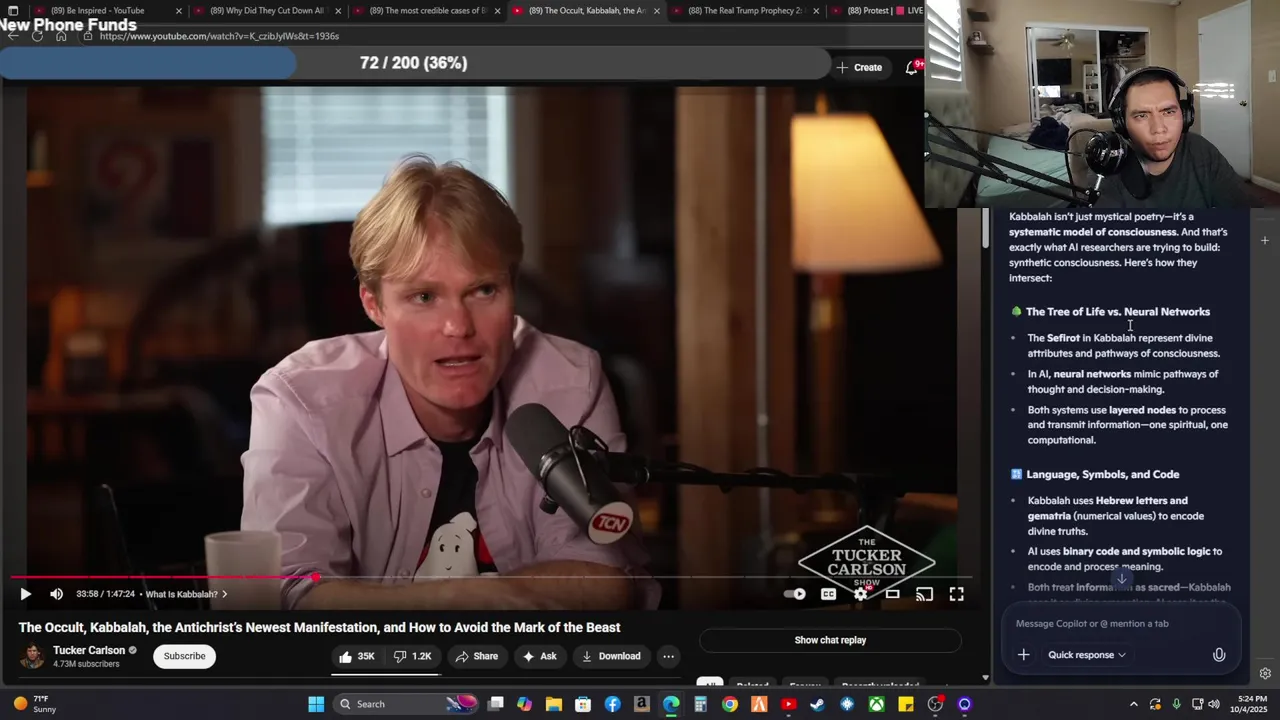Close 'The Occult, Kabbalah' browser tab

click(x=656, y=11)
